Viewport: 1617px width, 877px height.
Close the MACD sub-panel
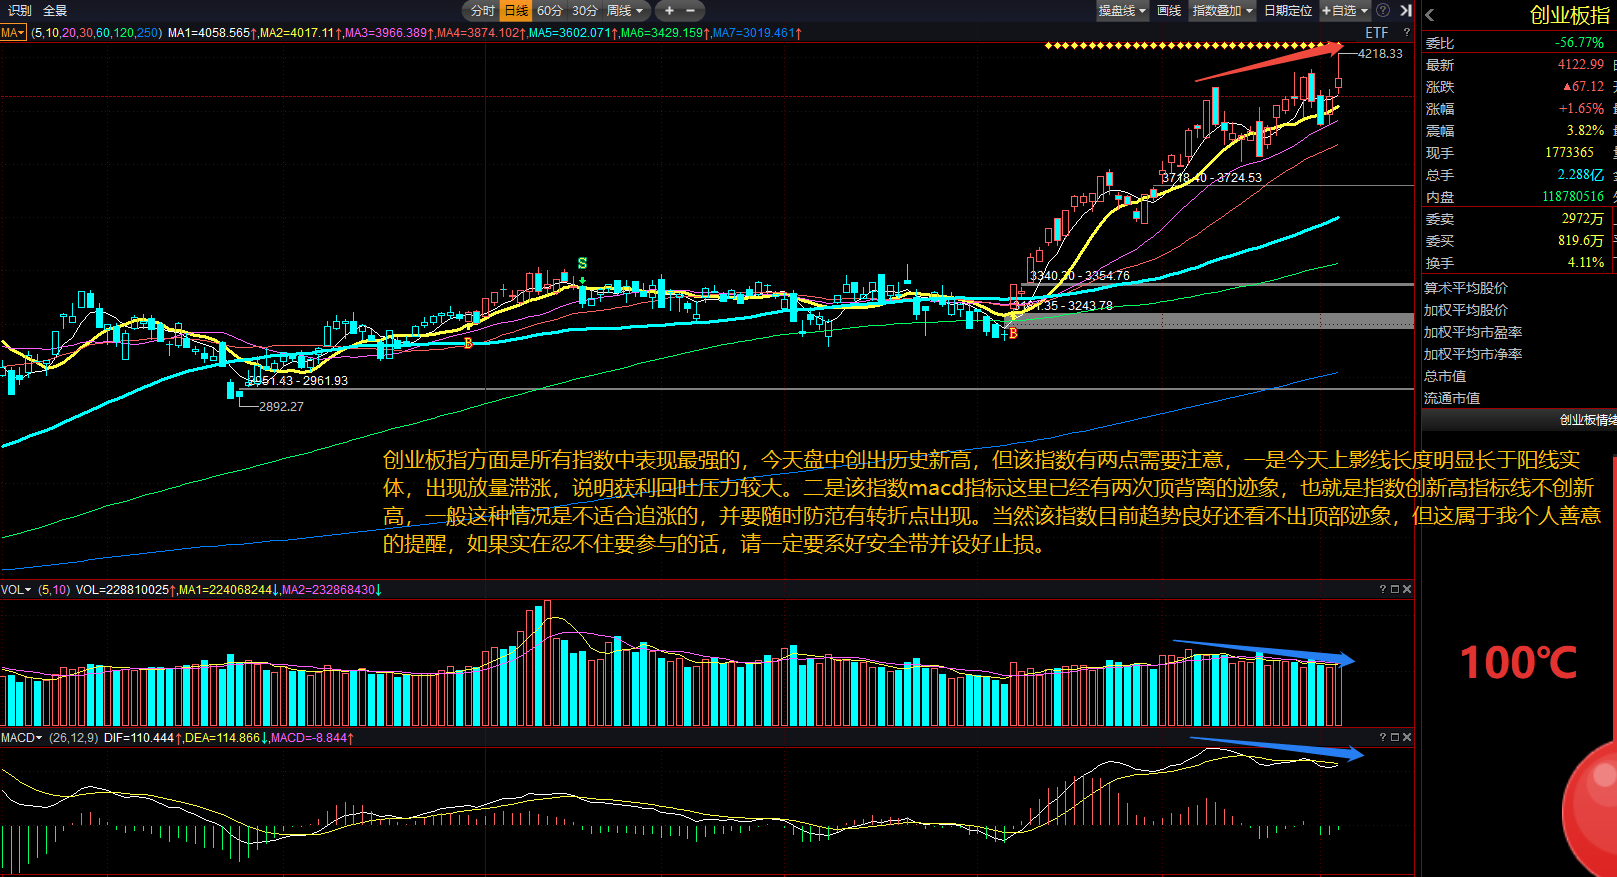coord(1407,738)
